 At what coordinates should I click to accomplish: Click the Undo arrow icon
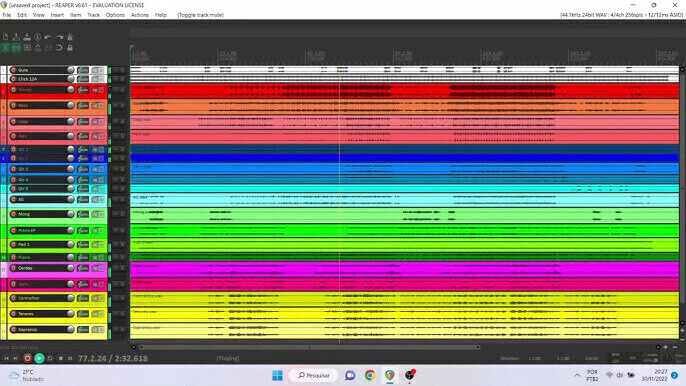click(48, 37)
